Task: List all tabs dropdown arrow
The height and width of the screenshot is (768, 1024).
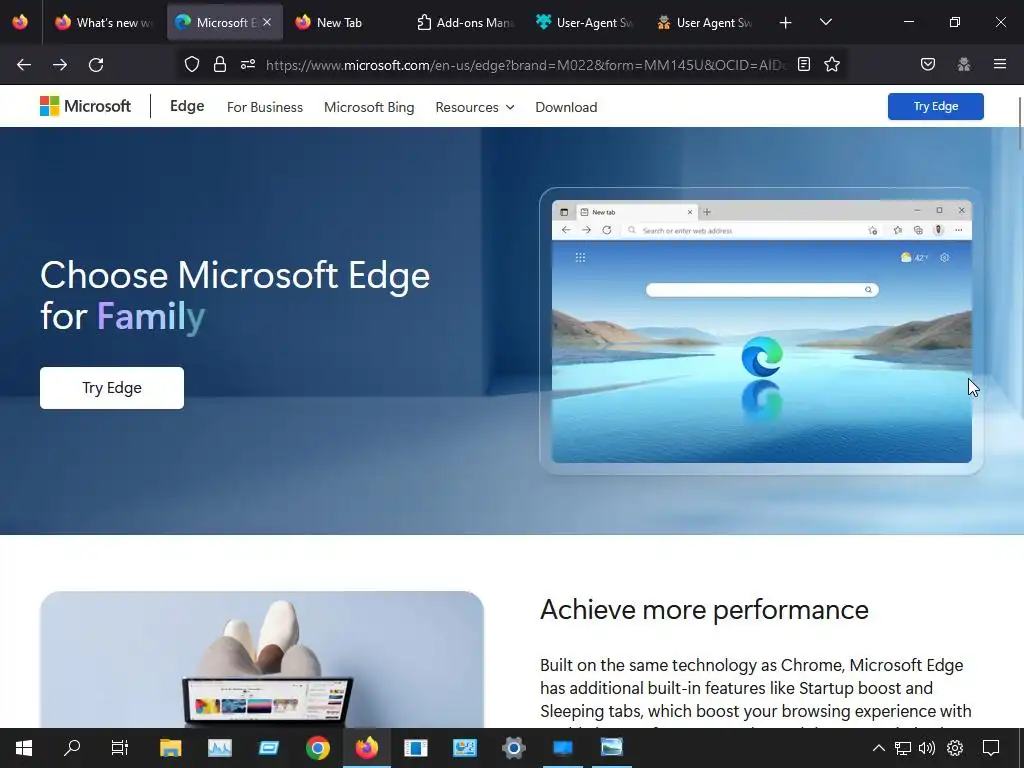Action: click(x=826, y=22)
